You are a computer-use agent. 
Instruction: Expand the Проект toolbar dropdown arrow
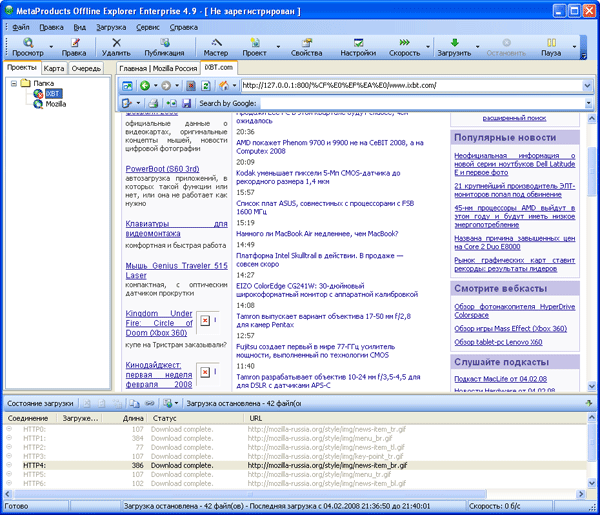tap(277, 48)
